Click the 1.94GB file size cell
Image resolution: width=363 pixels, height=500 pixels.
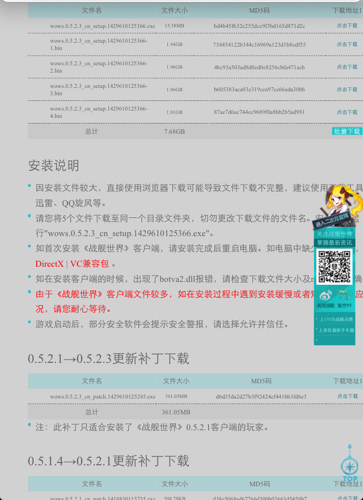174,44
